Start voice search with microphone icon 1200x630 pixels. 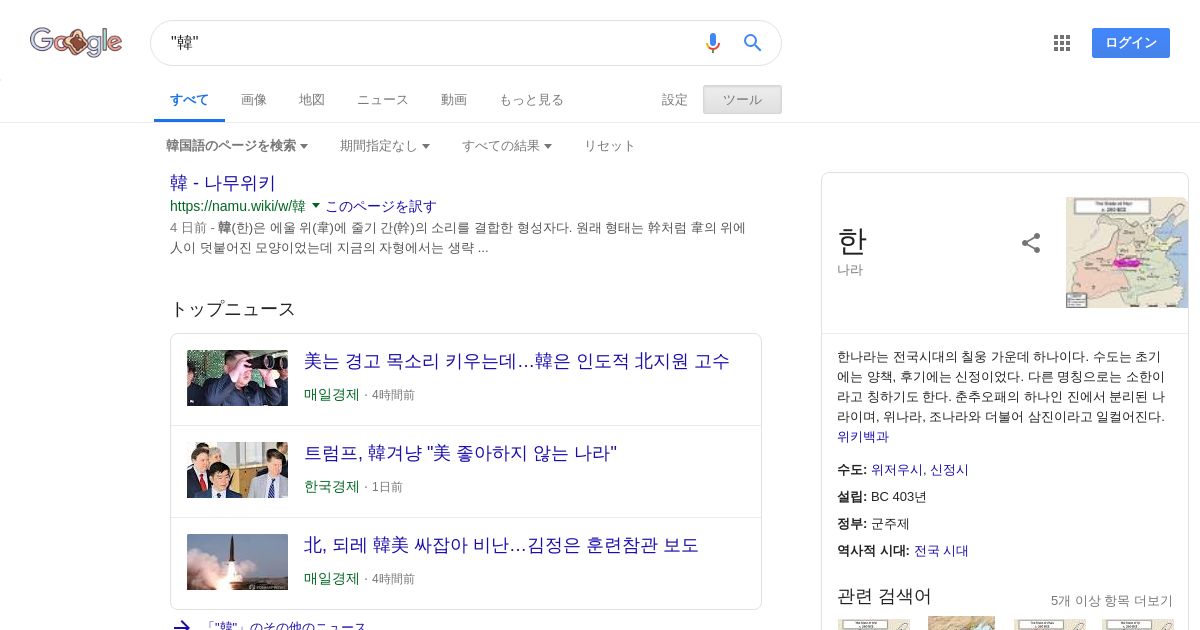(712, 43)
